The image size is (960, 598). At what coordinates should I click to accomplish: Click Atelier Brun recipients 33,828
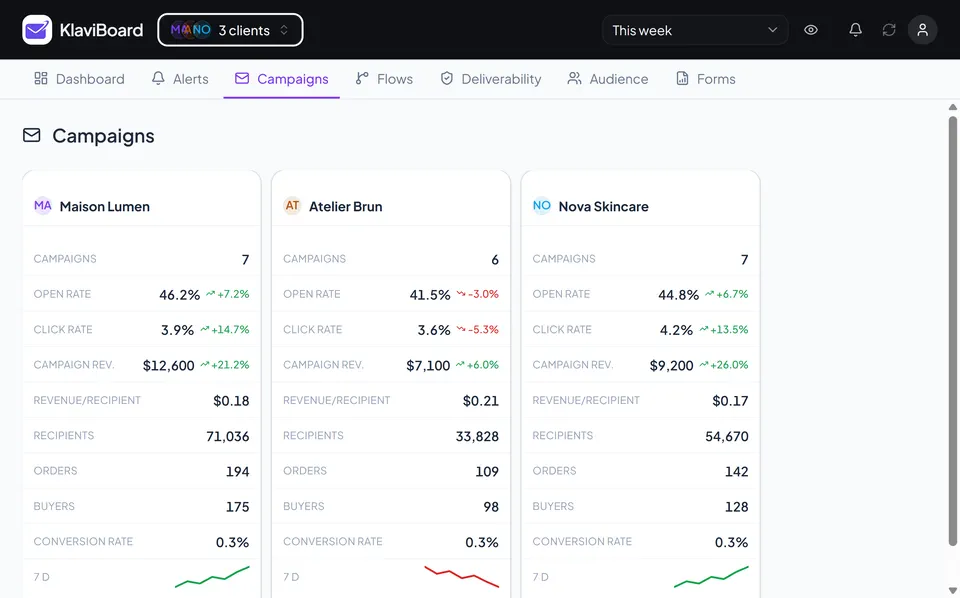477,436
